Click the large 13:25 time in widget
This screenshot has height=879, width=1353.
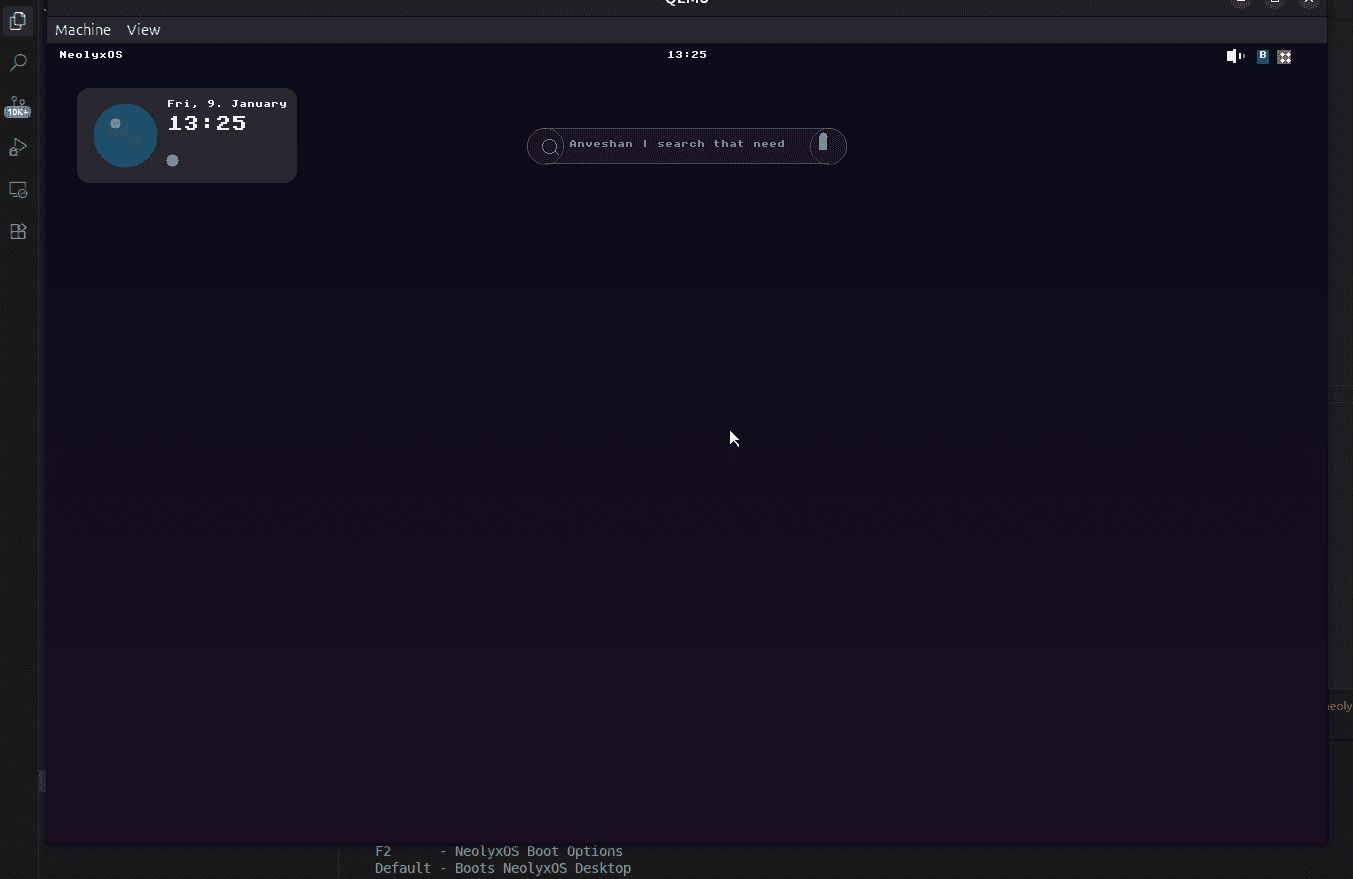[x=207, y=123]
